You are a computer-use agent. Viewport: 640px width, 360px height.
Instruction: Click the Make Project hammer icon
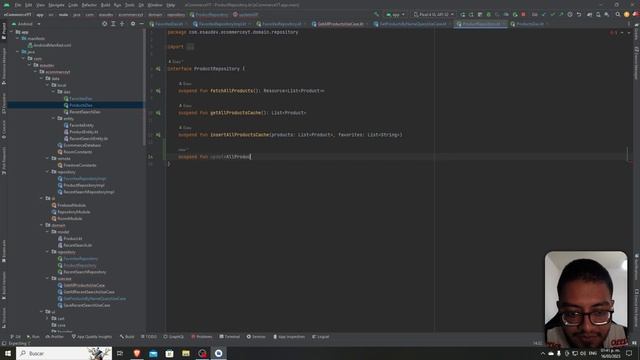376,14
